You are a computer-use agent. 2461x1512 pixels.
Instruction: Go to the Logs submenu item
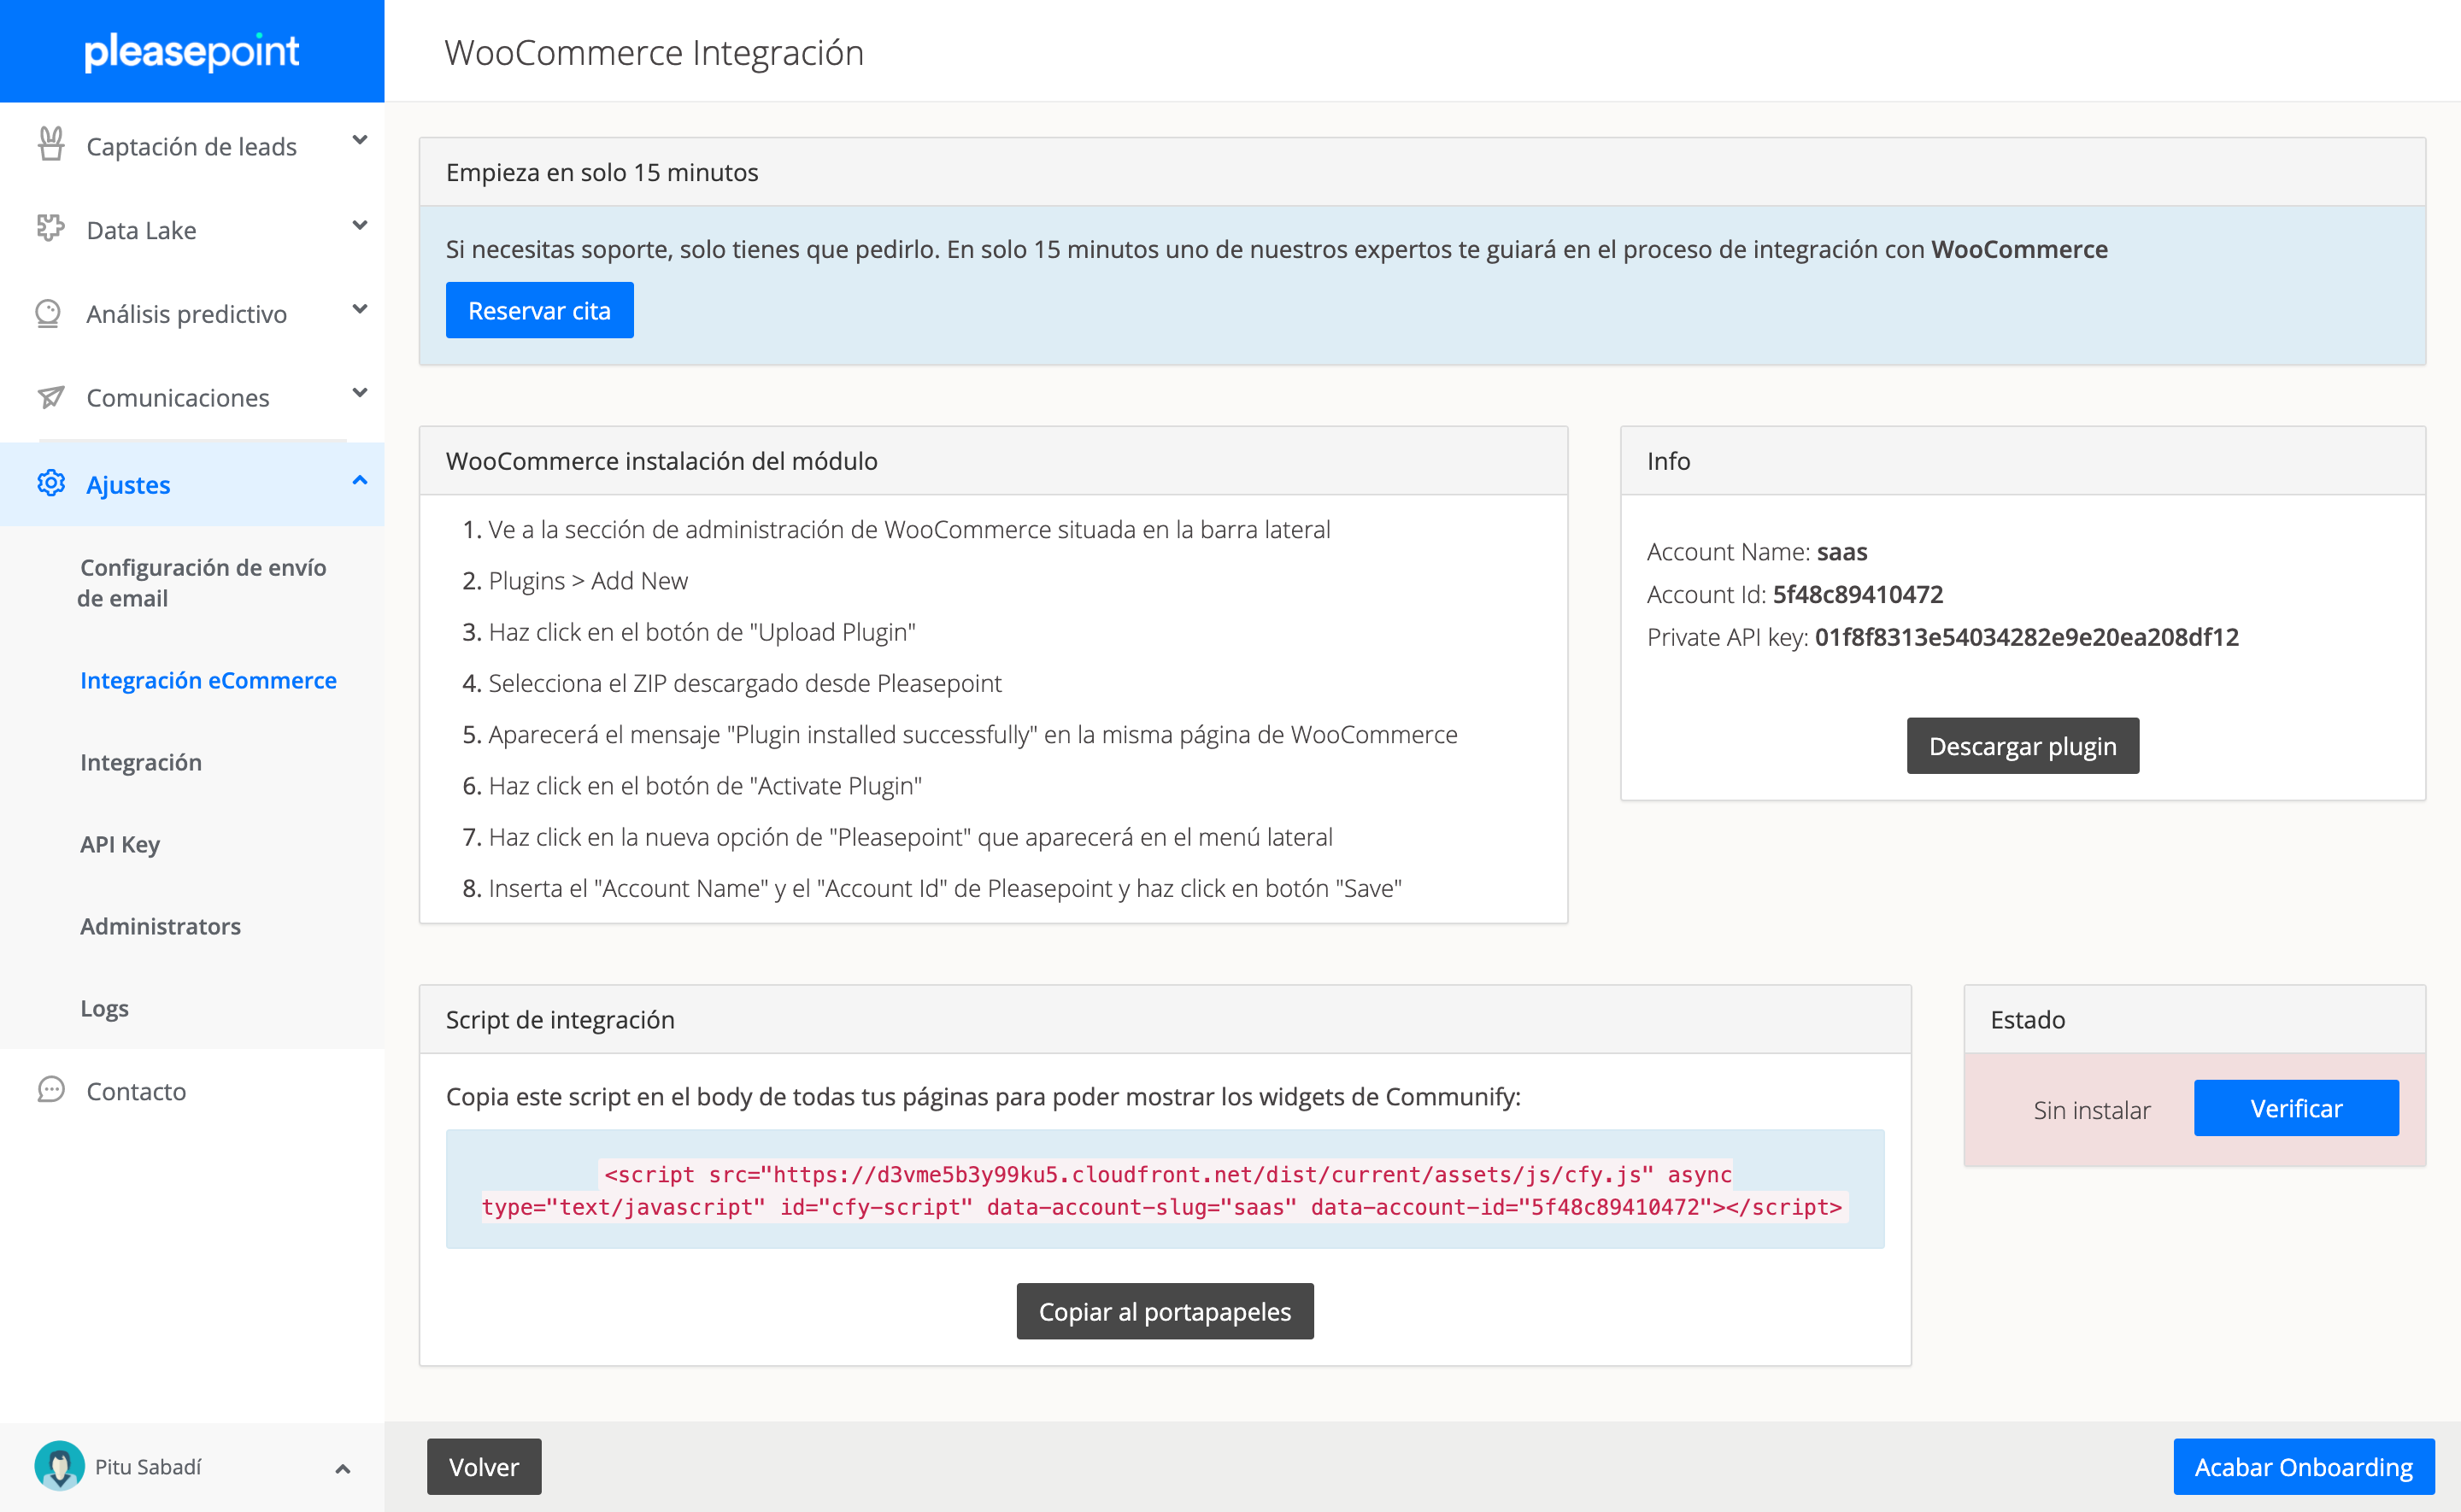(104, 1008)
